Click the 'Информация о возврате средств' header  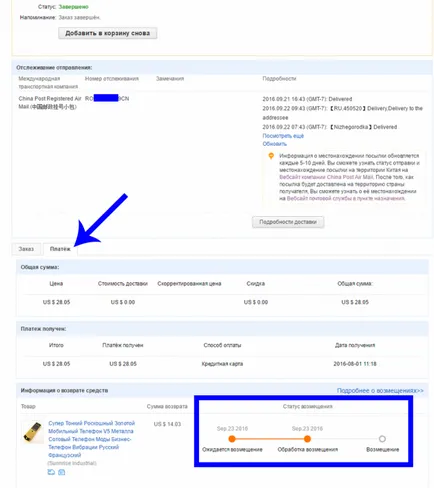[64, 390]
